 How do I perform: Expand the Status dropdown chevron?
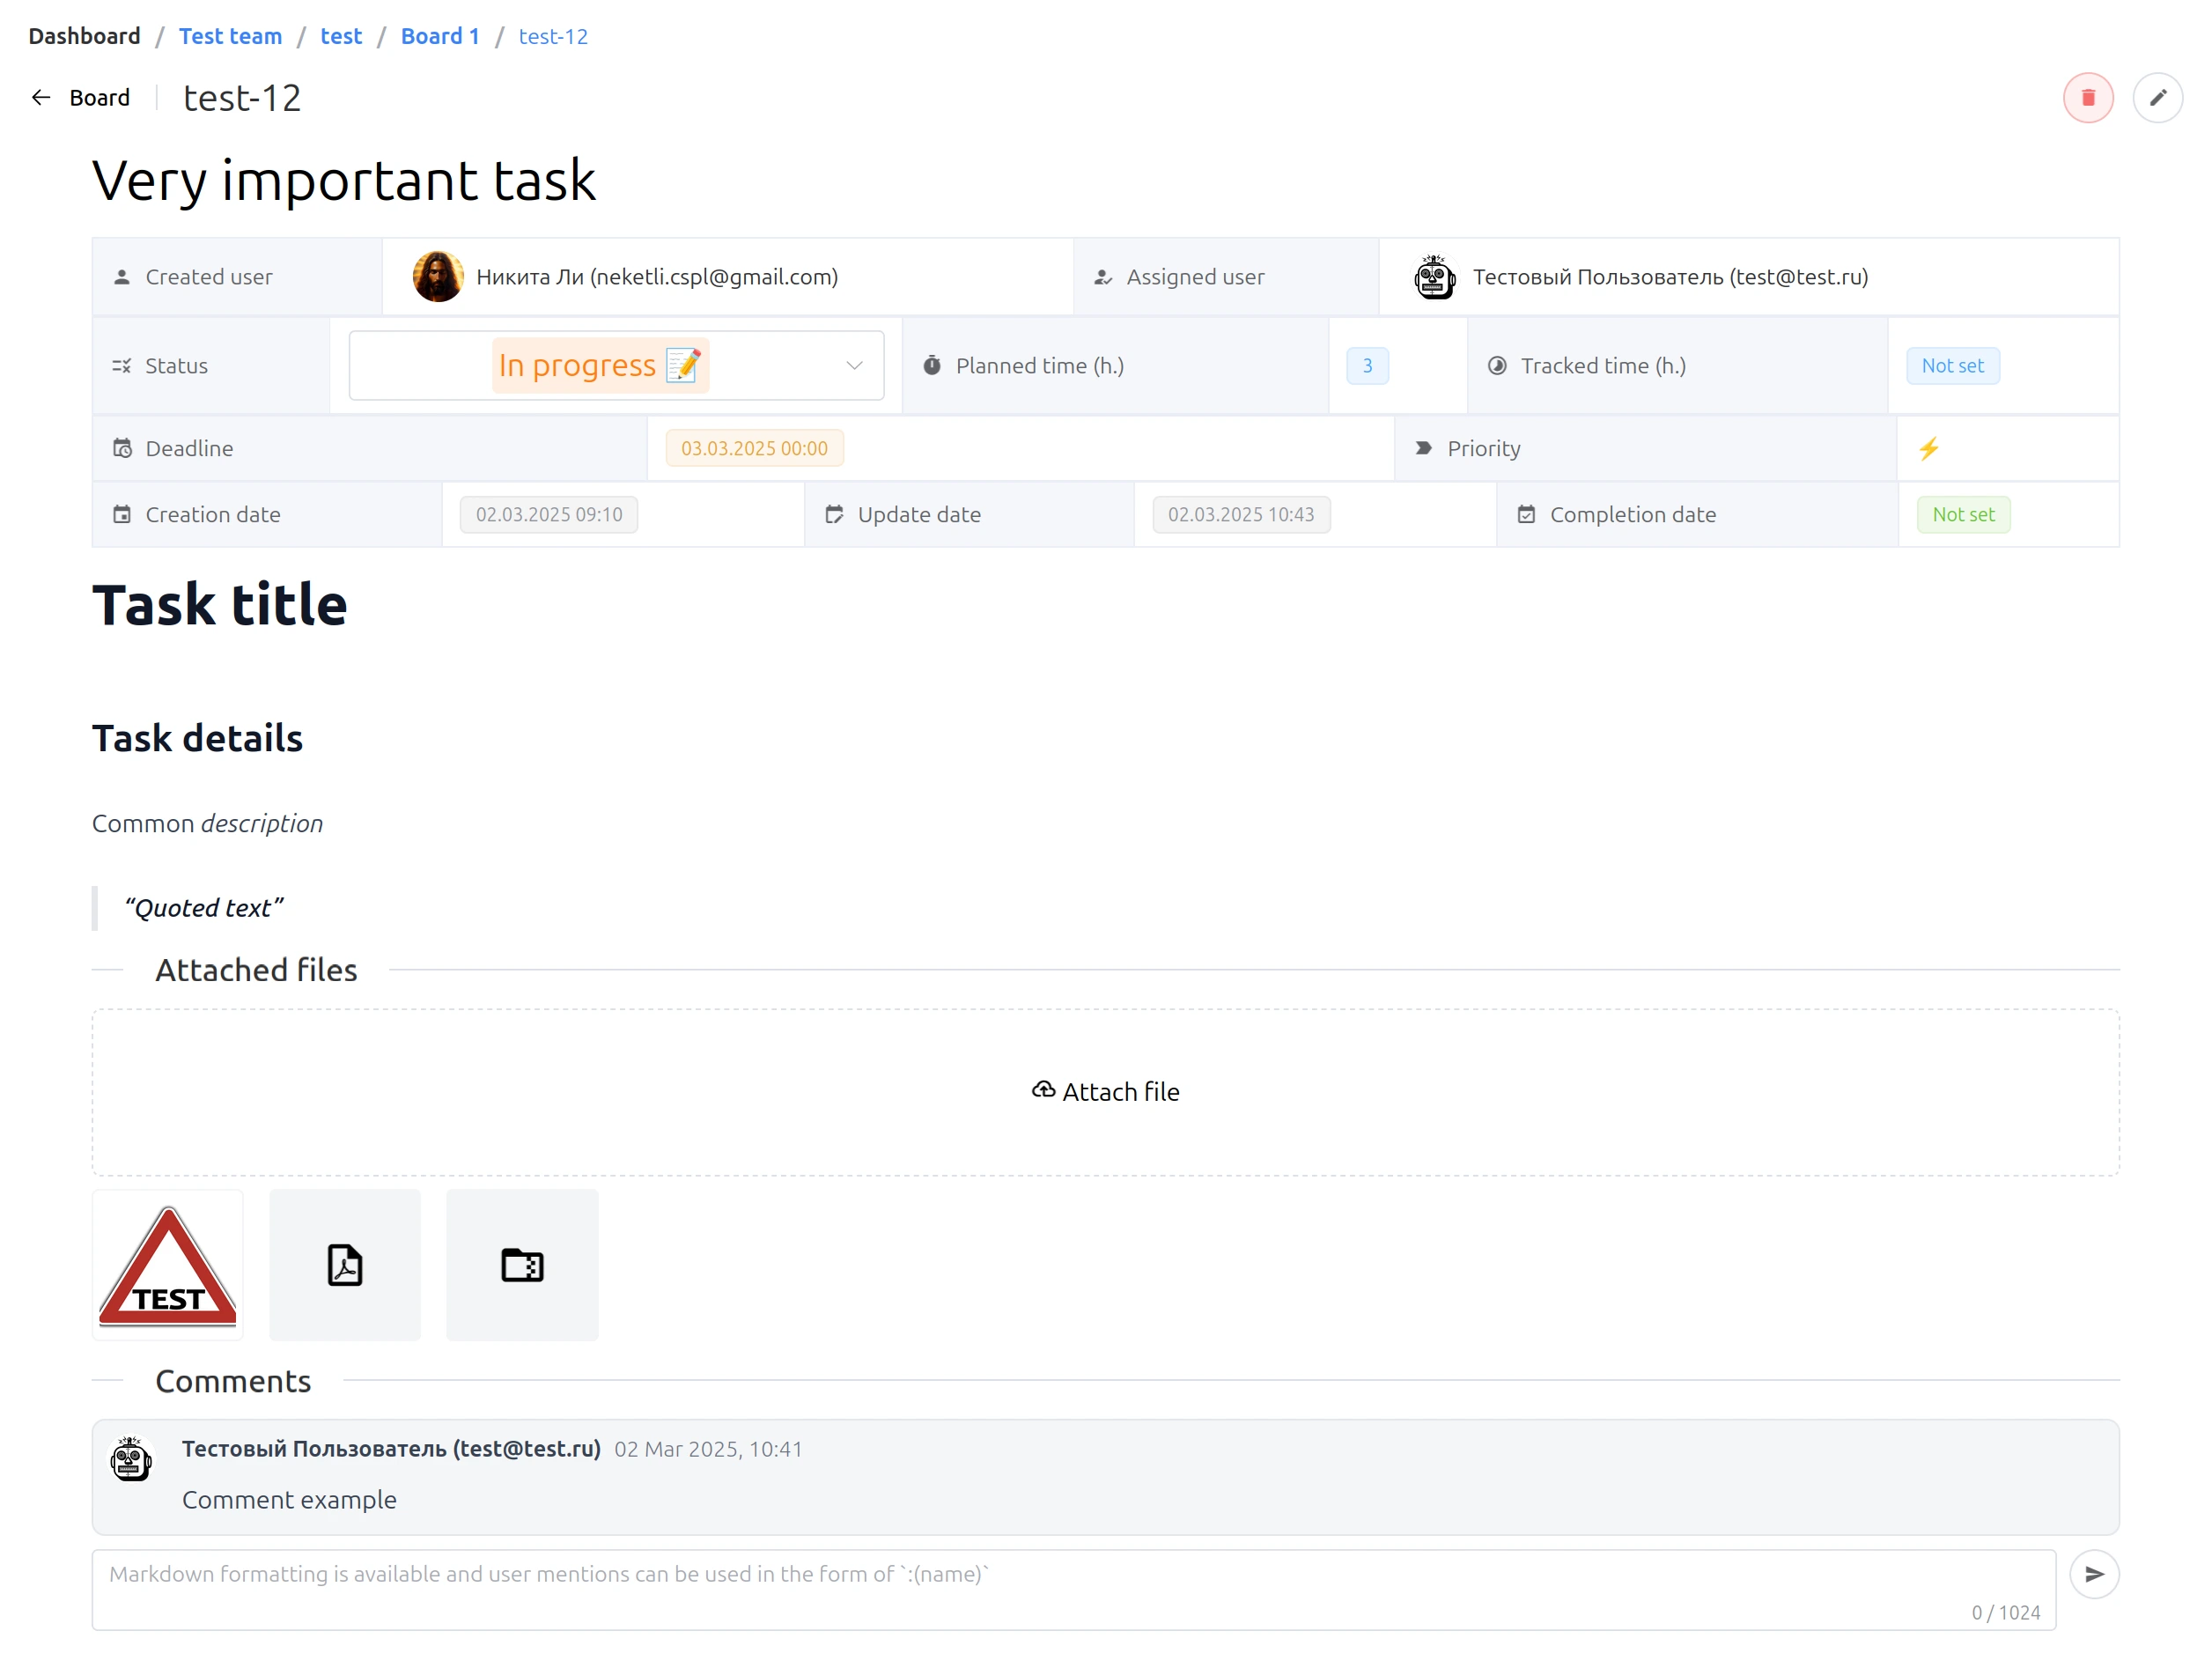click(854, 366)
